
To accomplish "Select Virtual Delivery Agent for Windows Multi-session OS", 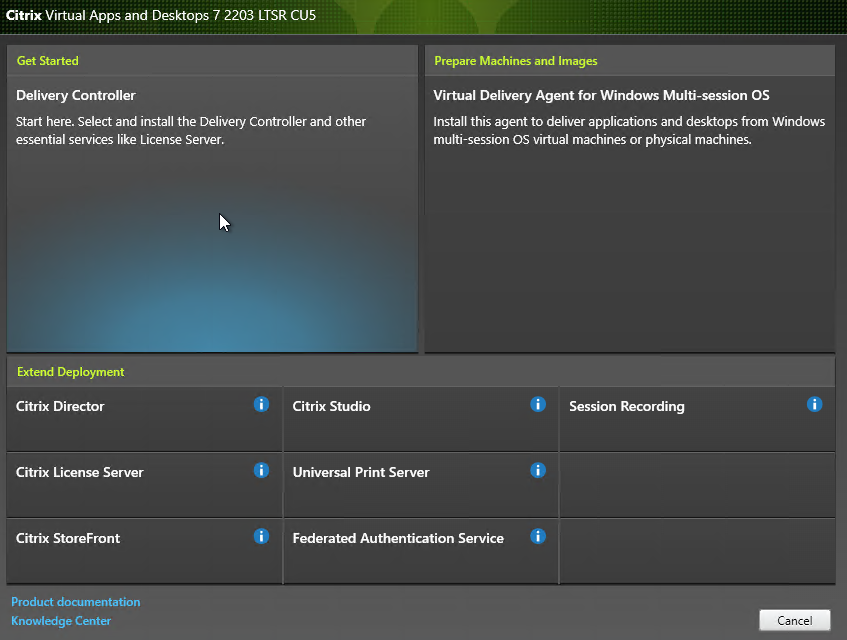I will (x=600, y=96).
